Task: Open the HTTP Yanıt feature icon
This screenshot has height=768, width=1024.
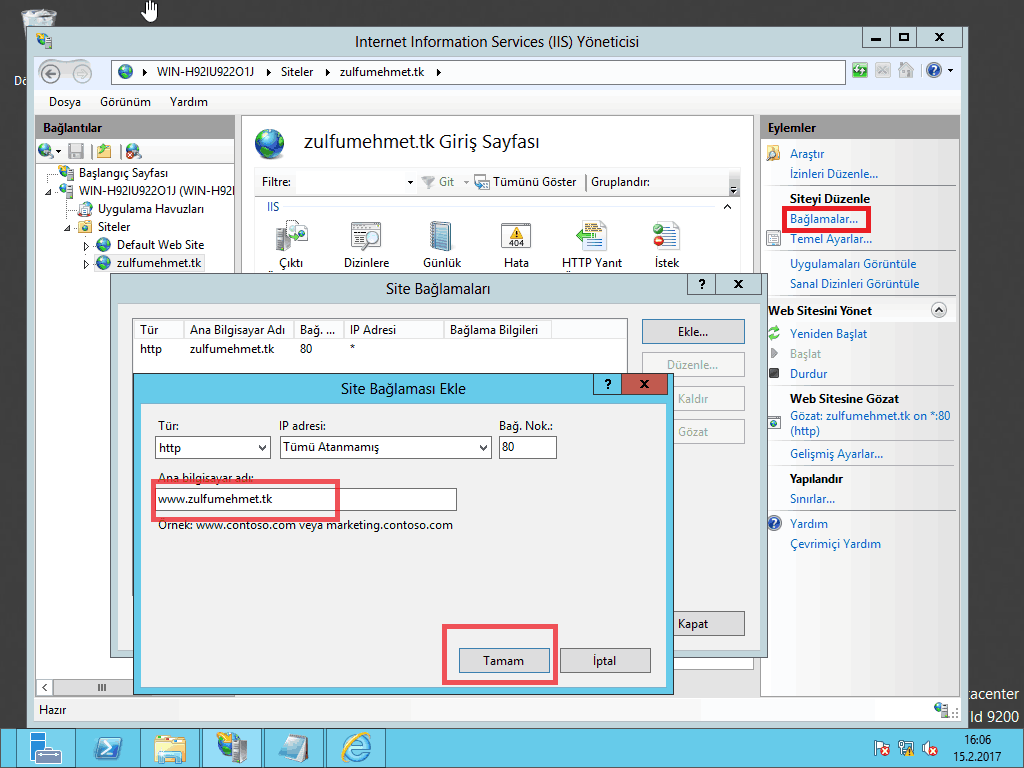Action: [592, 246]
